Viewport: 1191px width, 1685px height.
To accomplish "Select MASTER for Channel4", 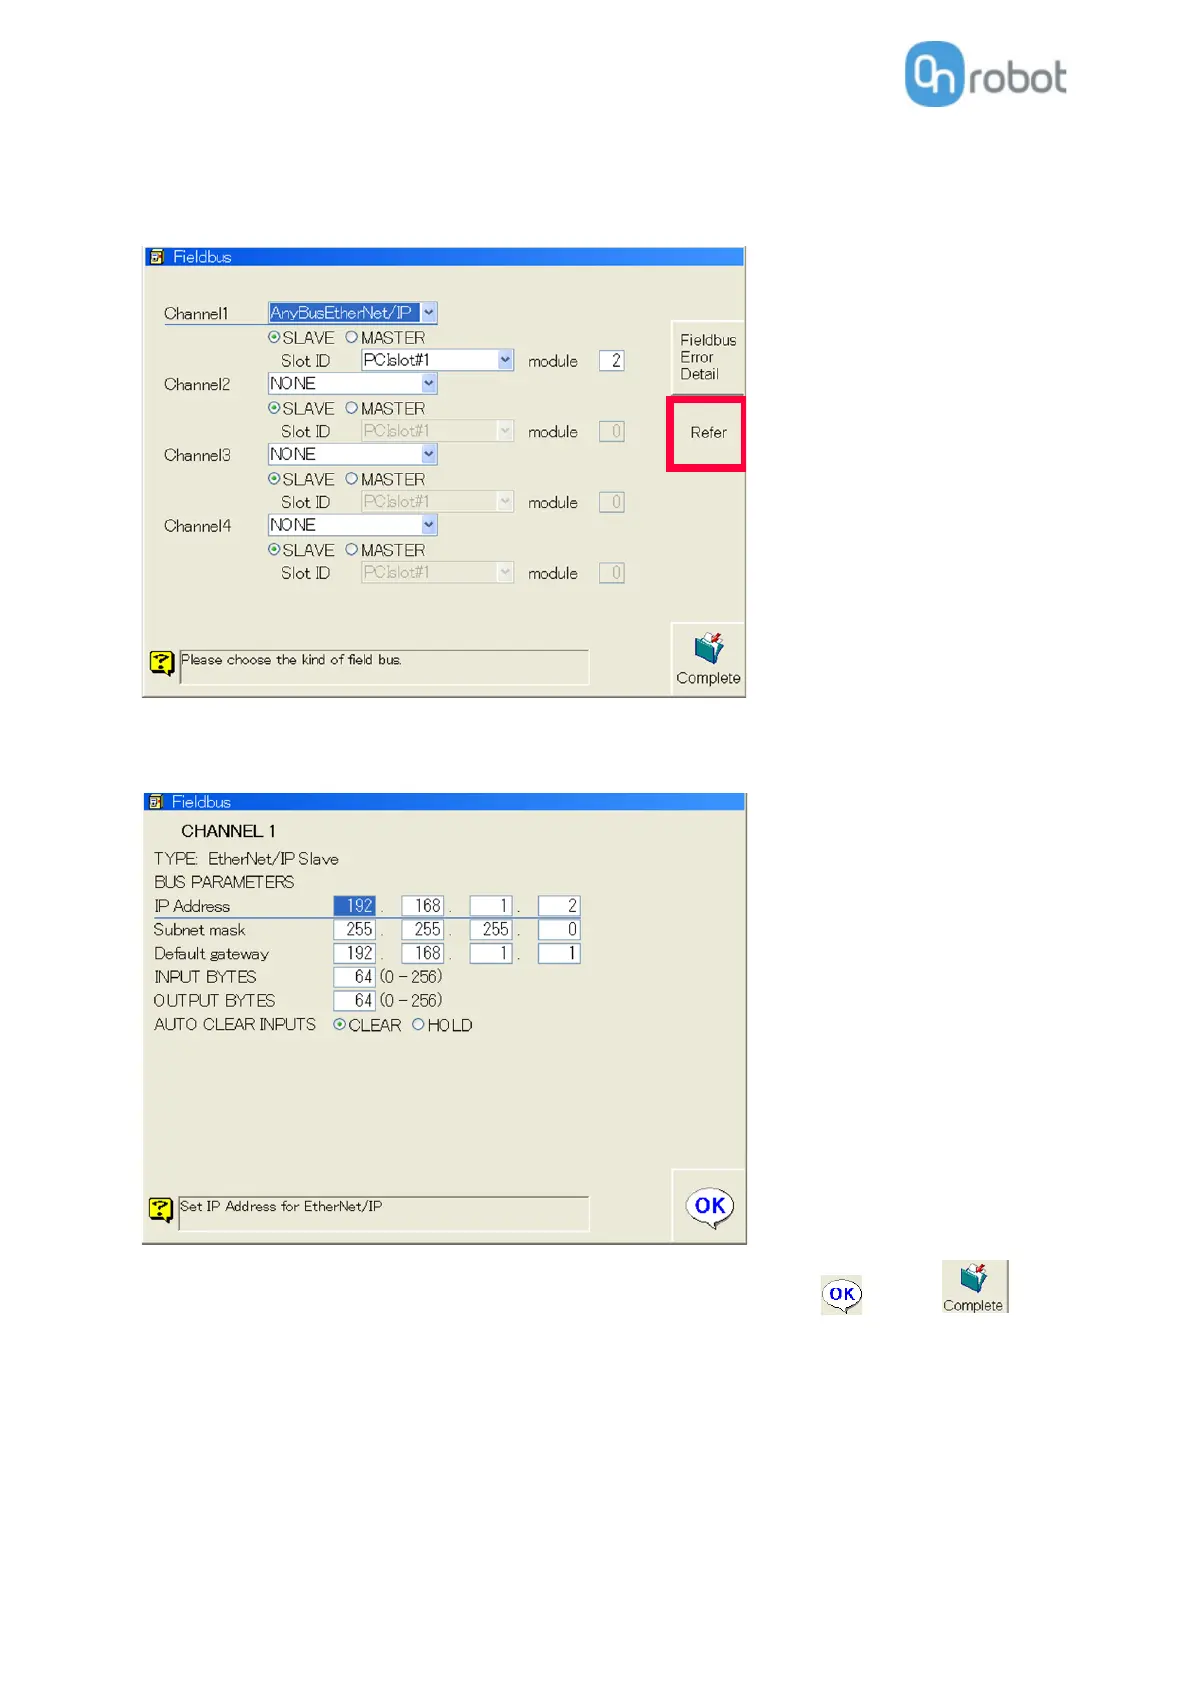I will coord(352,551).
